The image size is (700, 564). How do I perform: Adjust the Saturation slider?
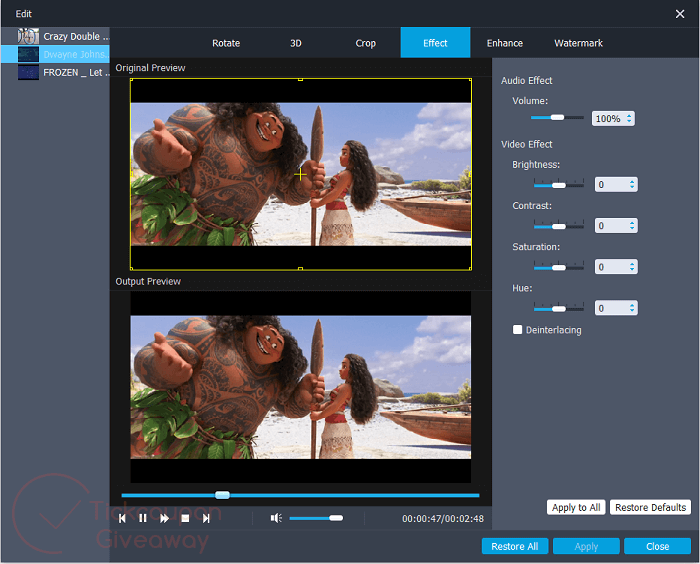coord(558,267)
